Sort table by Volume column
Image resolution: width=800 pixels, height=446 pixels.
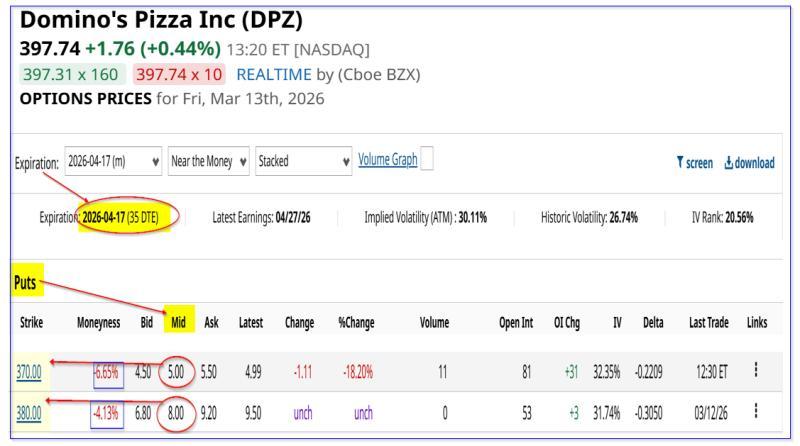431,323
